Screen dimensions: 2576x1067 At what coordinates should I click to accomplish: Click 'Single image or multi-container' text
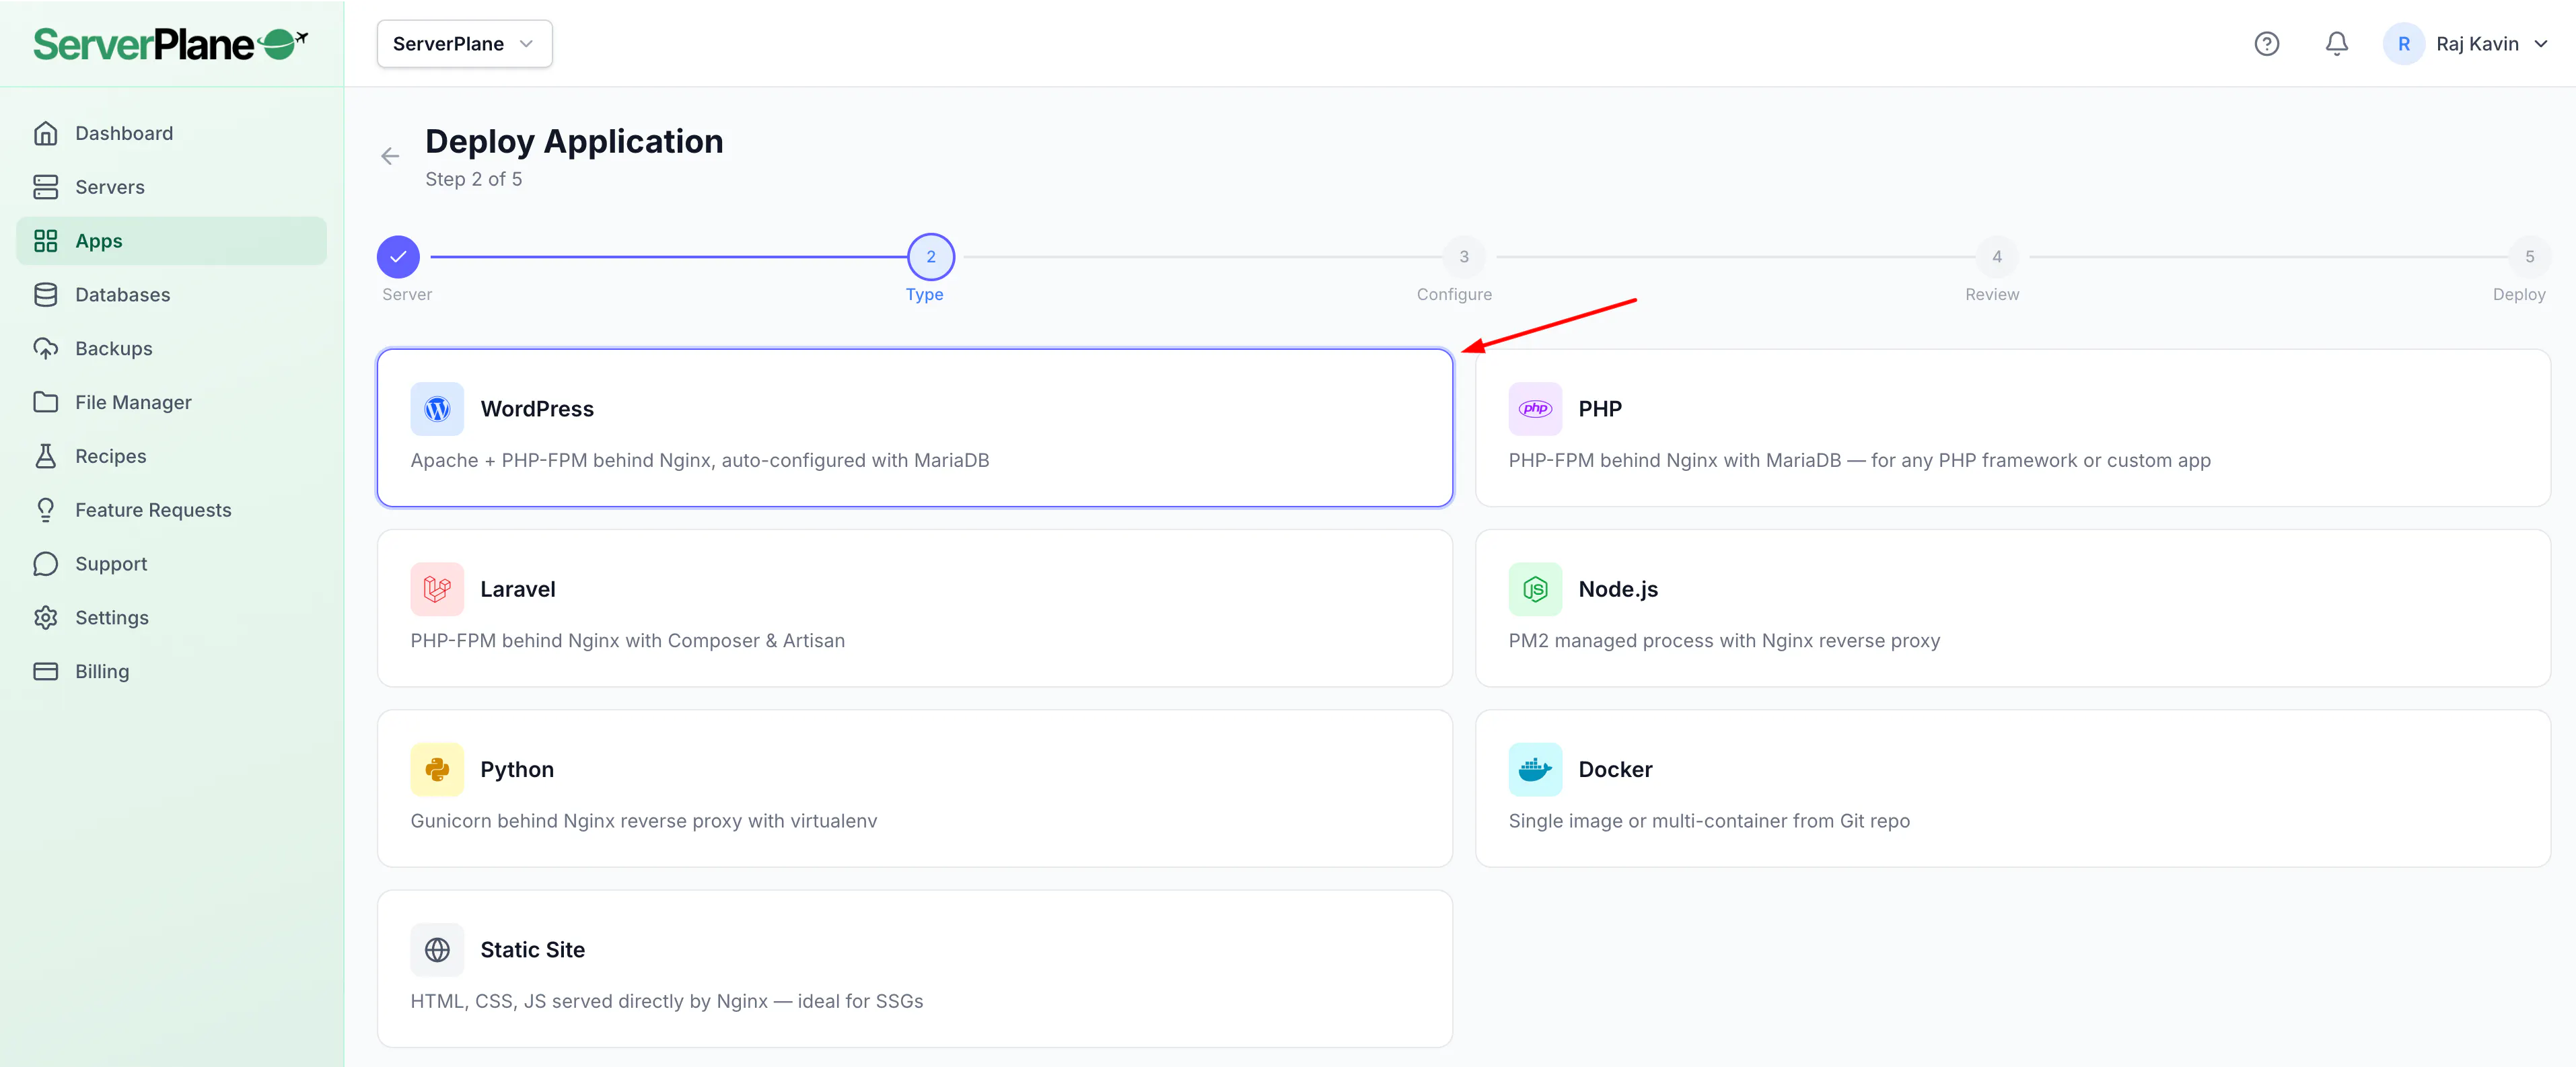point(1709,821)
